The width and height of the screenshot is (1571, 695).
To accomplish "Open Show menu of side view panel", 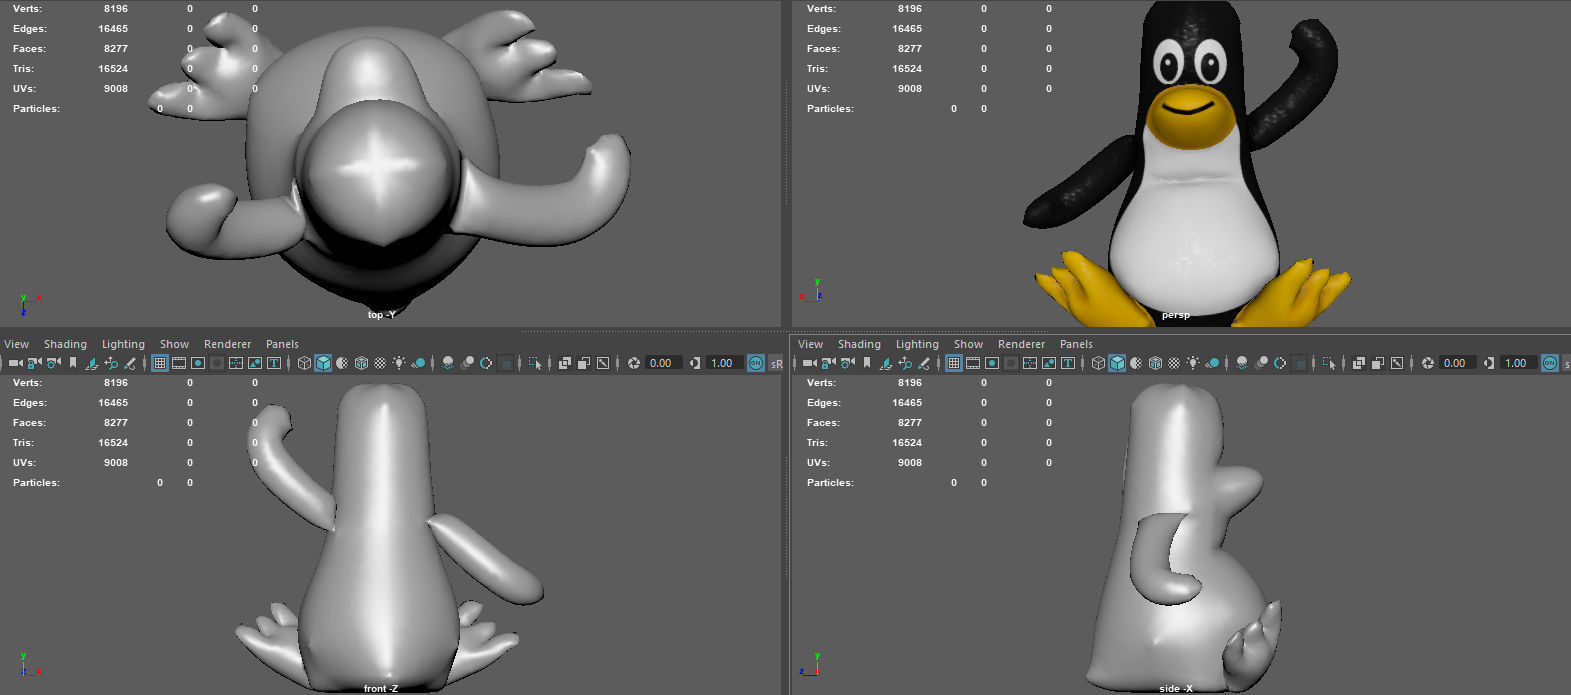I will 968,344.
